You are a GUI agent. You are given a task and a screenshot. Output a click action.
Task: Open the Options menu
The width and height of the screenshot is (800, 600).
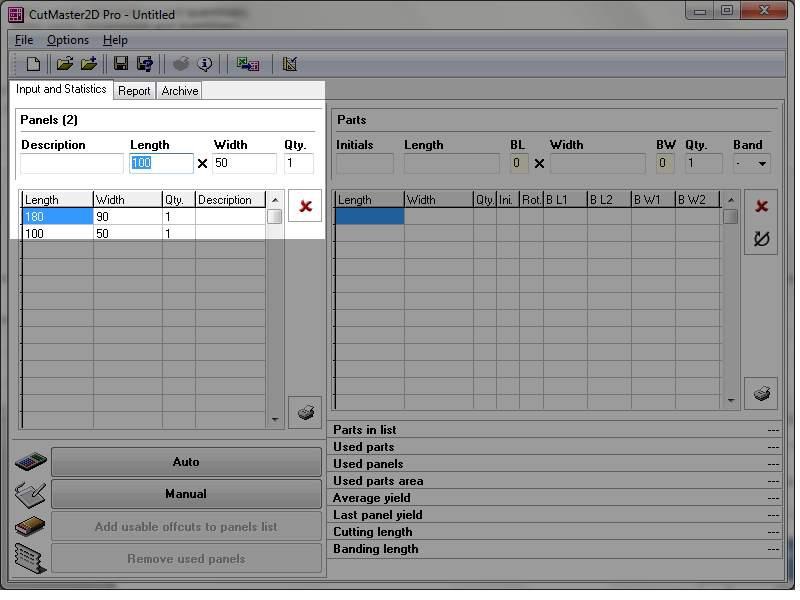click(68, 40)
